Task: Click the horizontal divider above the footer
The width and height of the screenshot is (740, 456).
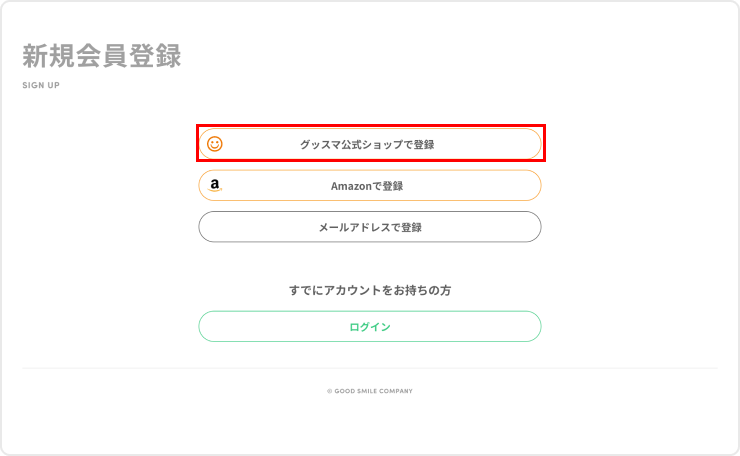Action: tap(369, 368)
